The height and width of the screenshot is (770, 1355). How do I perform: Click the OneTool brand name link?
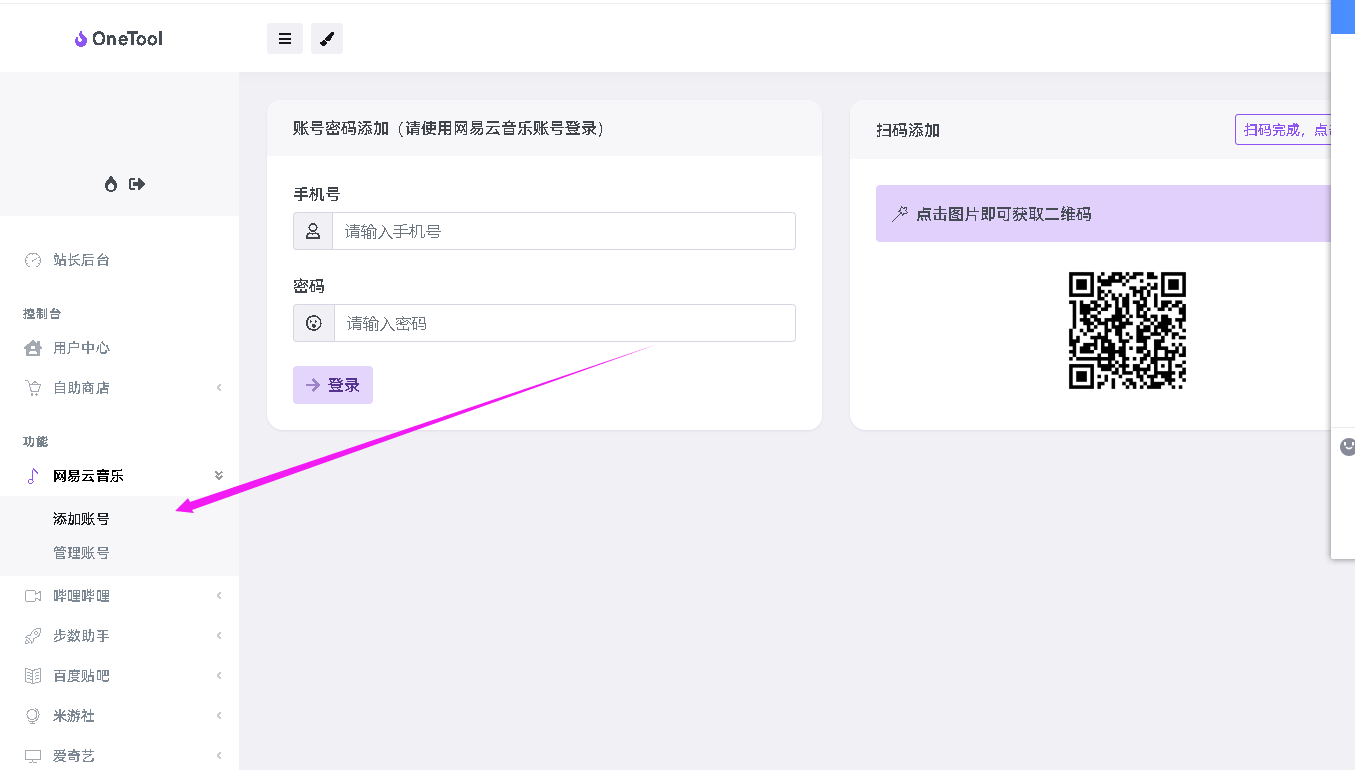(x=127, y=39)
